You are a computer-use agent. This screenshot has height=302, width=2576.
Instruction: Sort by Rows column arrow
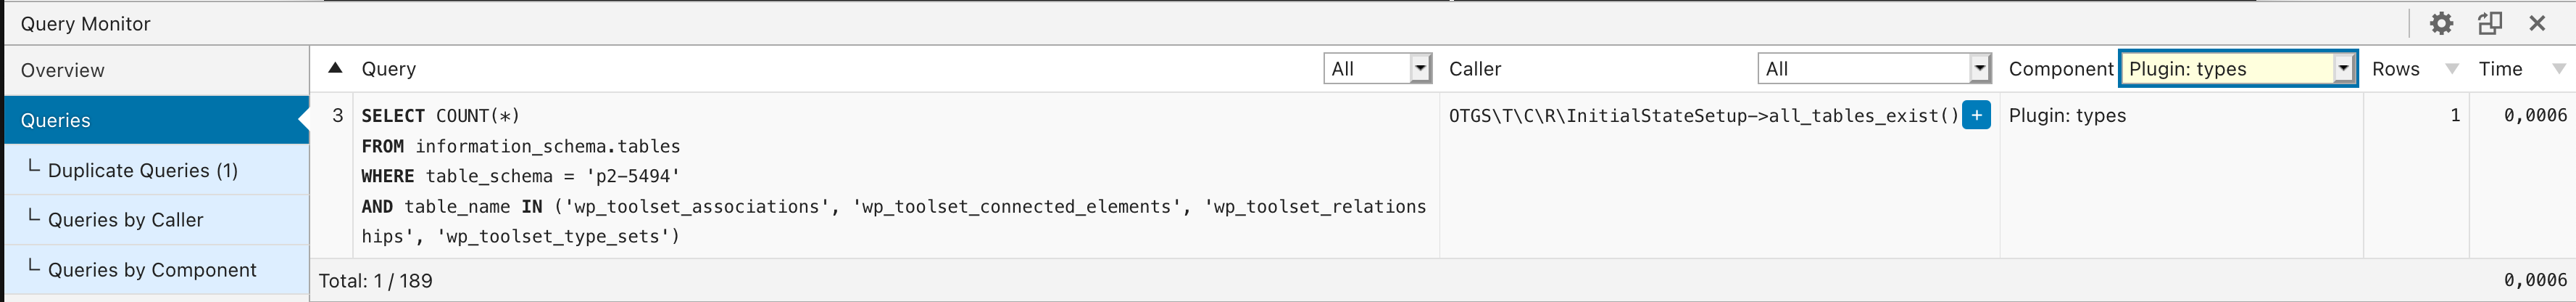(2452, 69)
